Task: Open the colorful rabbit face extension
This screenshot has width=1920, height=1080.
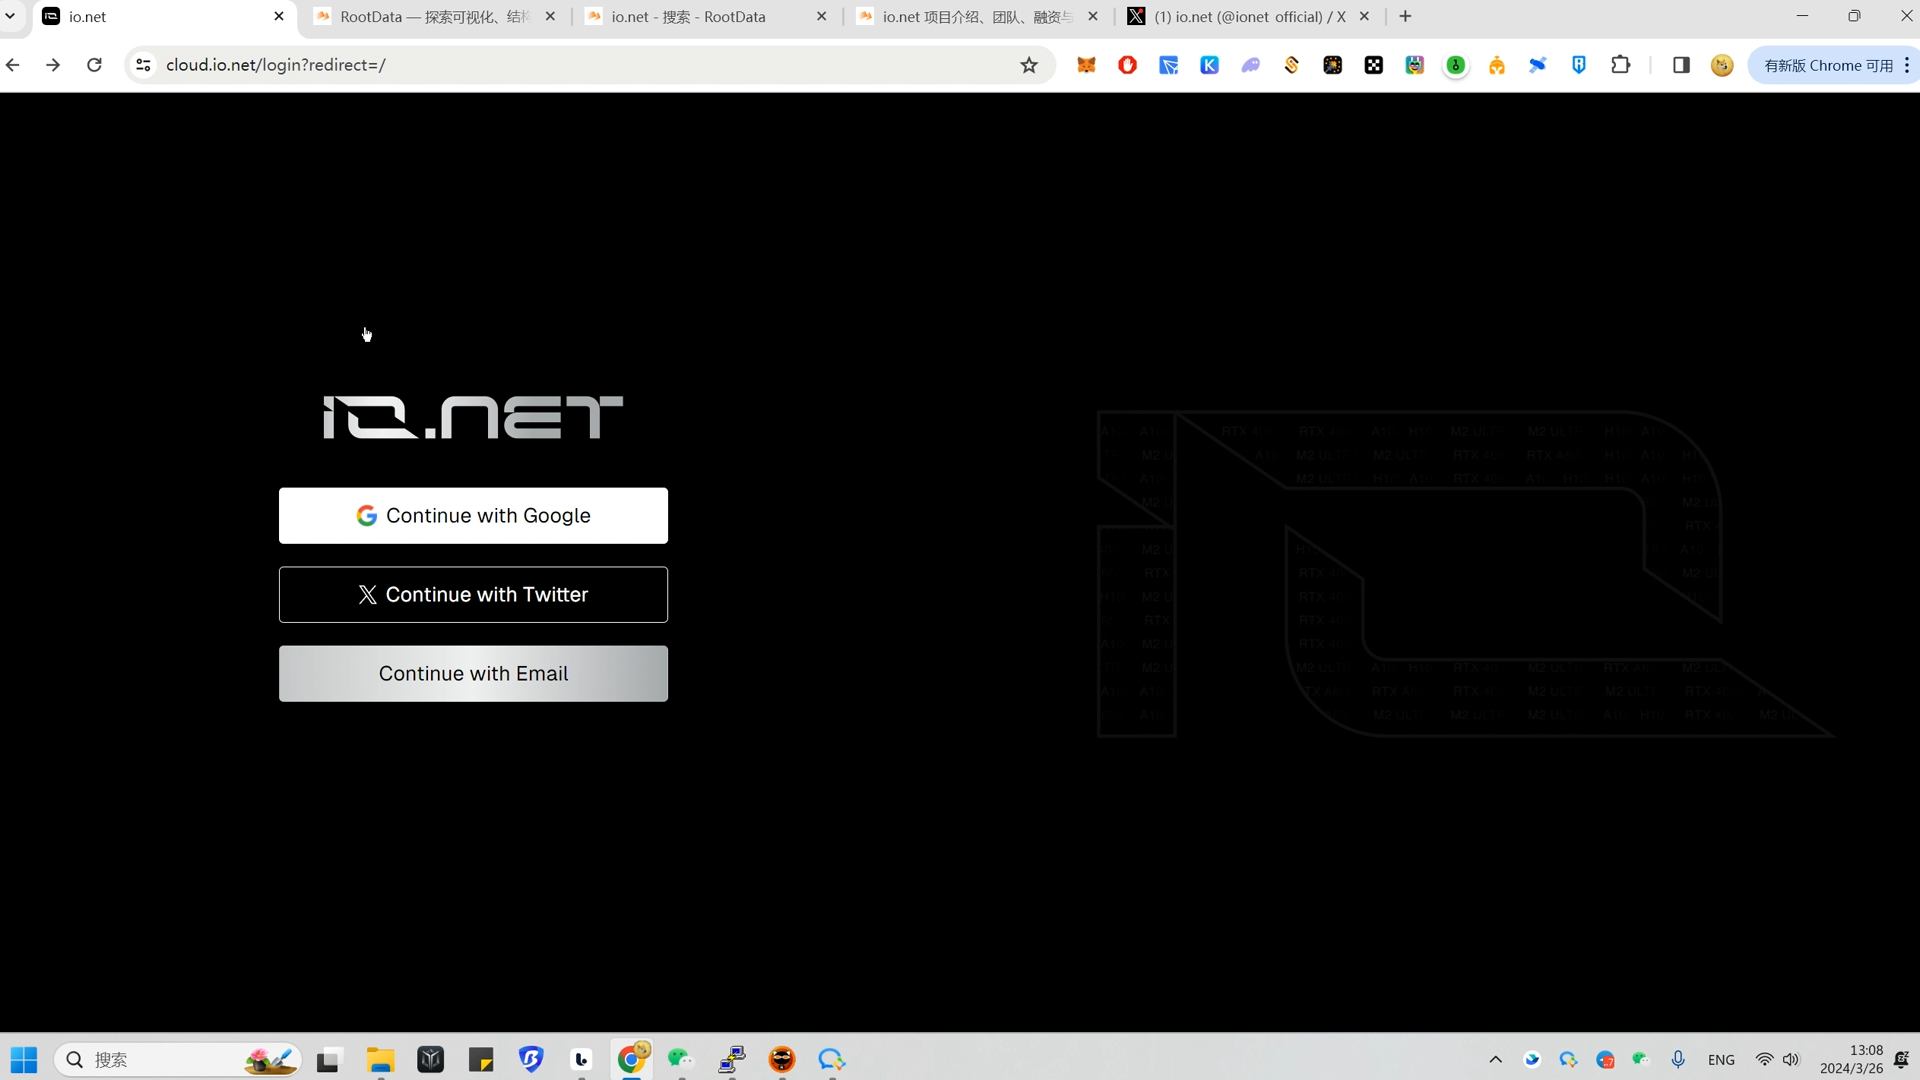Action: pyautogui.click(x=1415, y=65)
